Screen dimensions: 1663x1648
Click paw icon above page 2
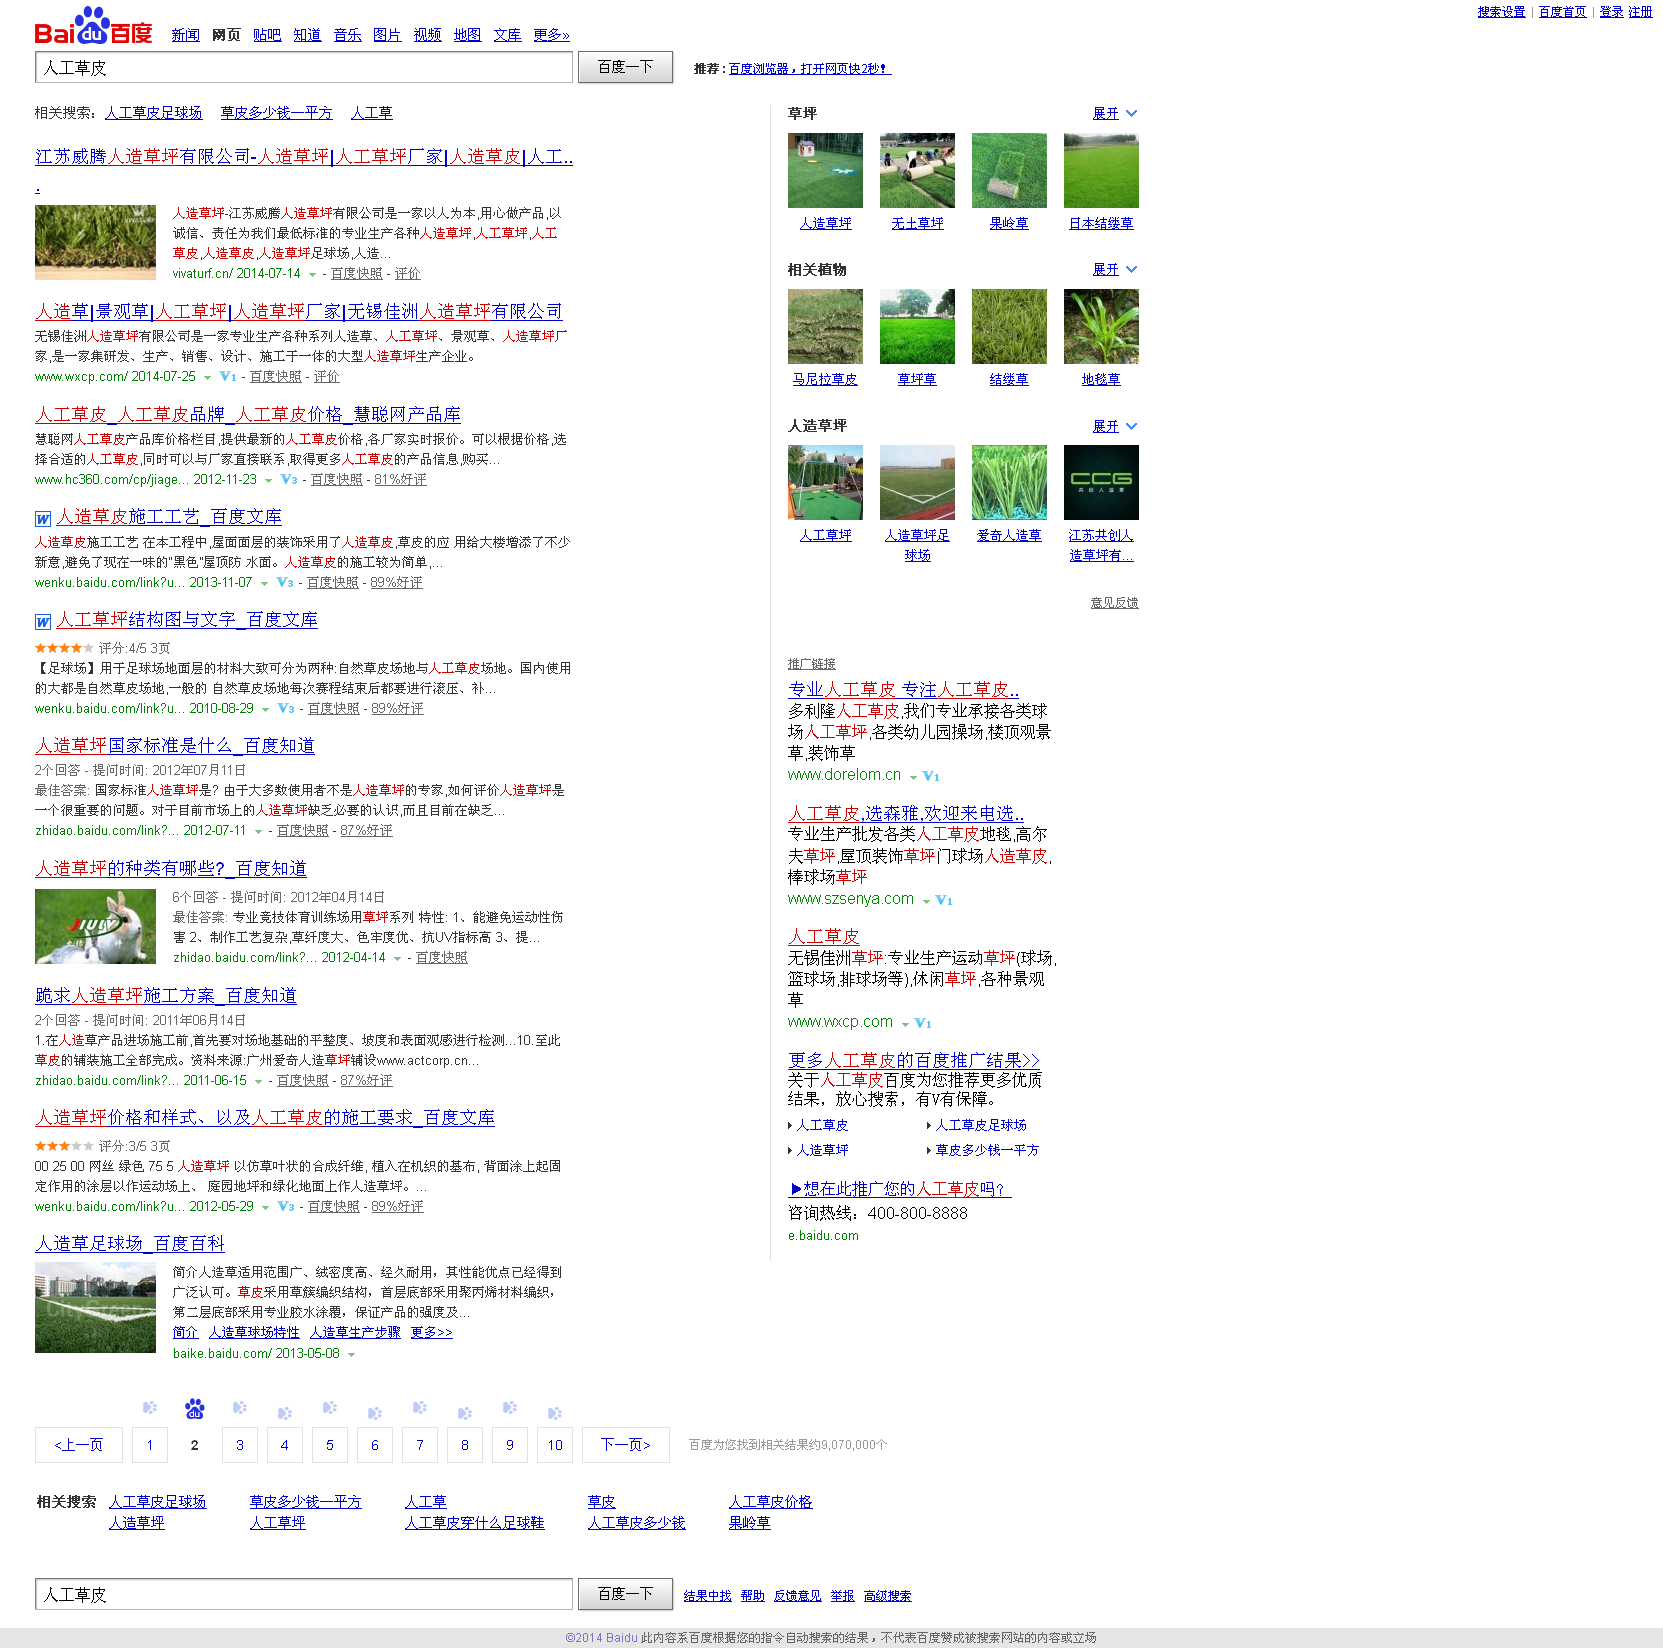click(195, 1409)
